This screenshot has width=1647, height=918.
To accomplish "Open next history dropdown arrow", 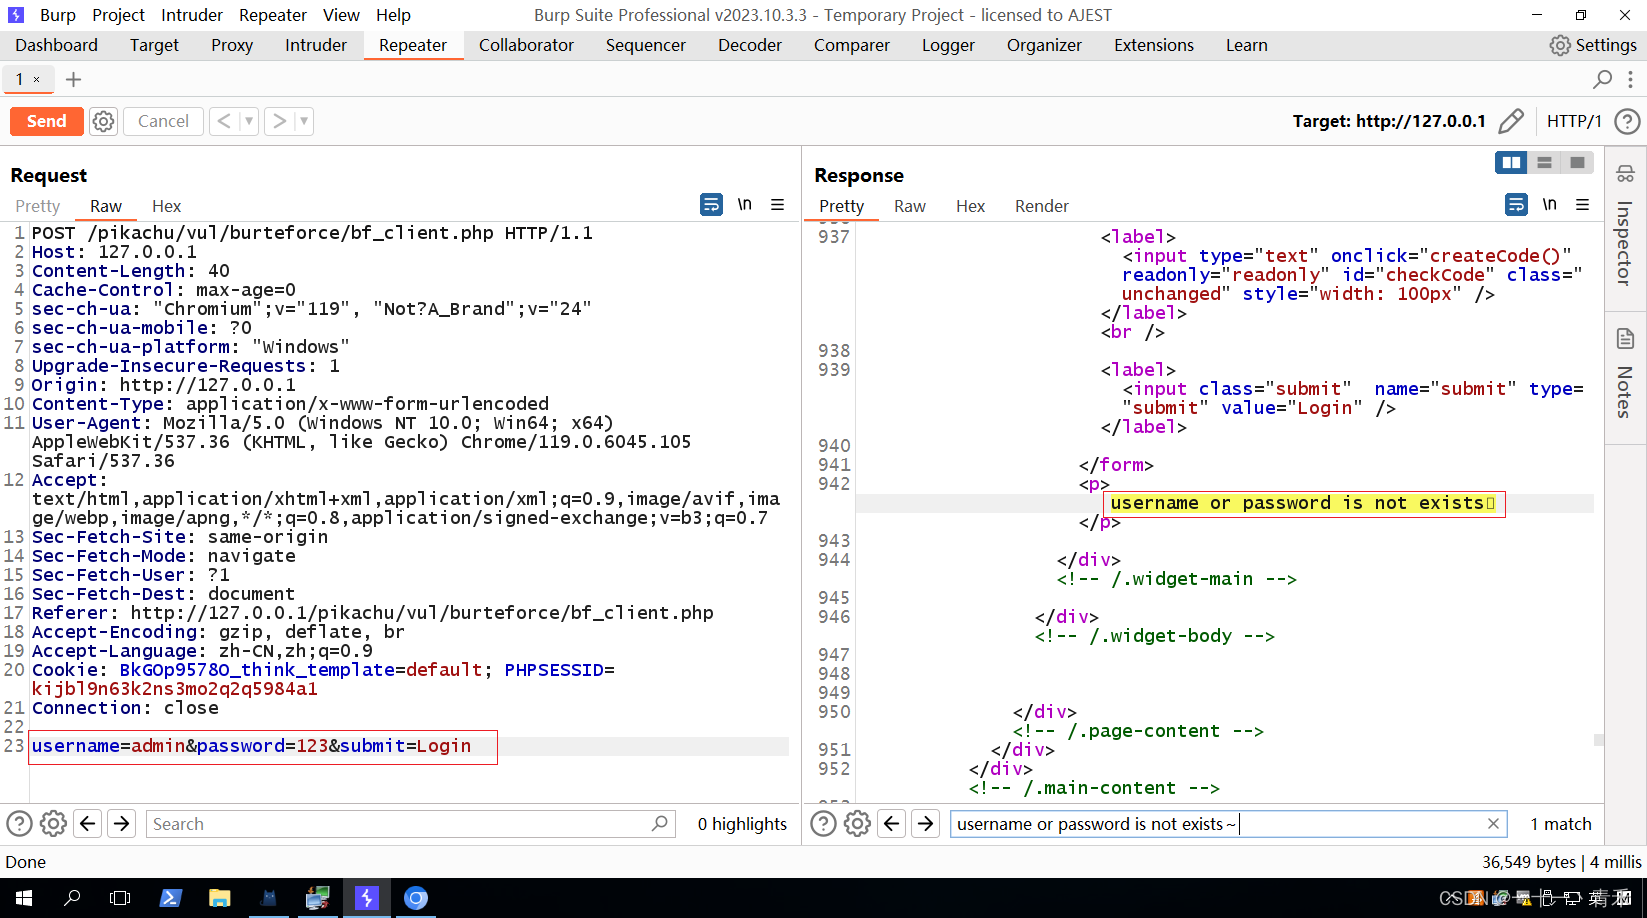I will point(304,121).
